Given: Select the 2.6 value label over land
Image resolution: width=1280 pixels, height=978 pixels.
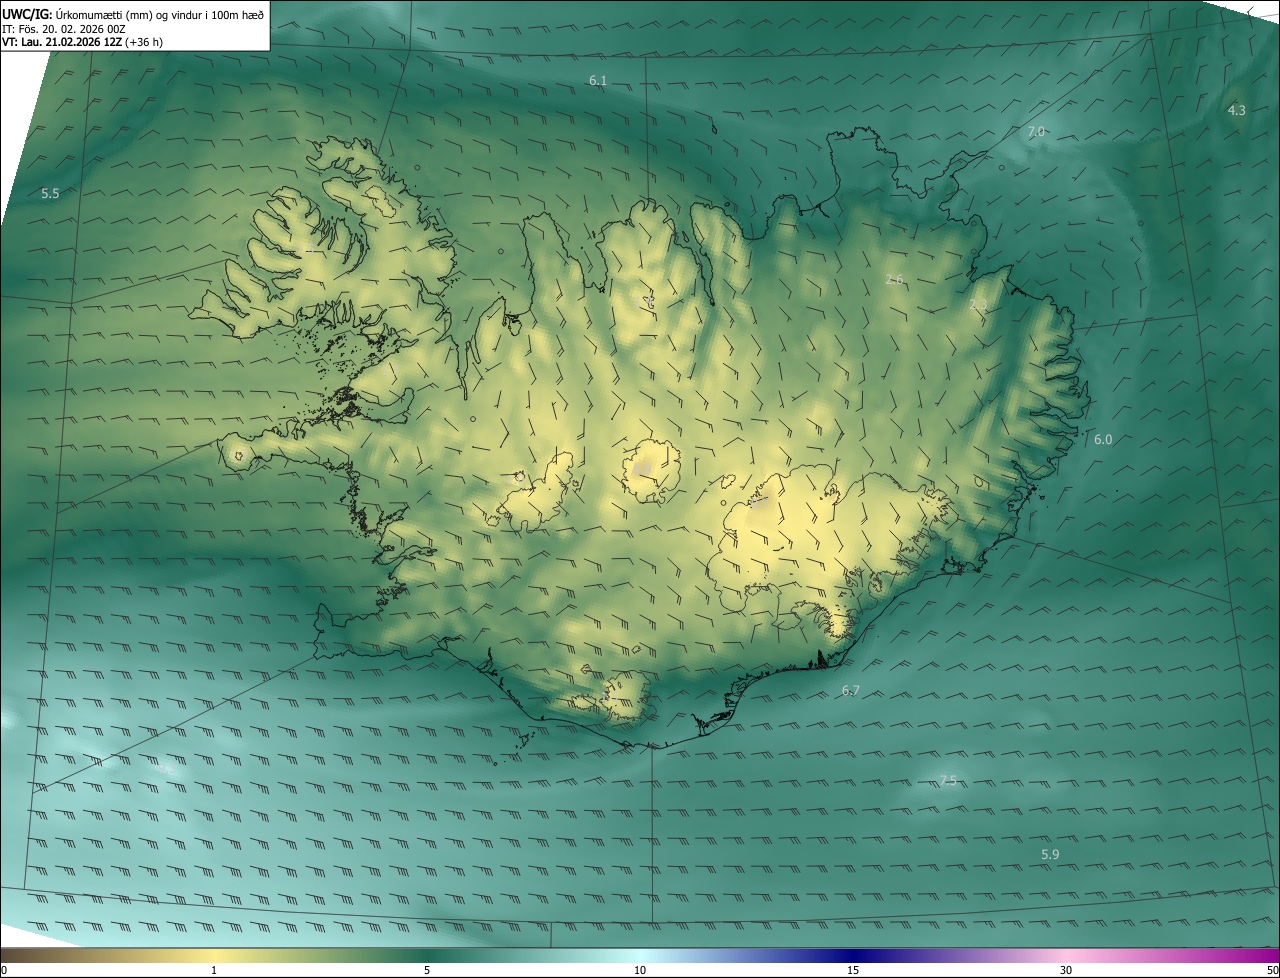Looking at the screenshot, I should (x=894, y=280).
